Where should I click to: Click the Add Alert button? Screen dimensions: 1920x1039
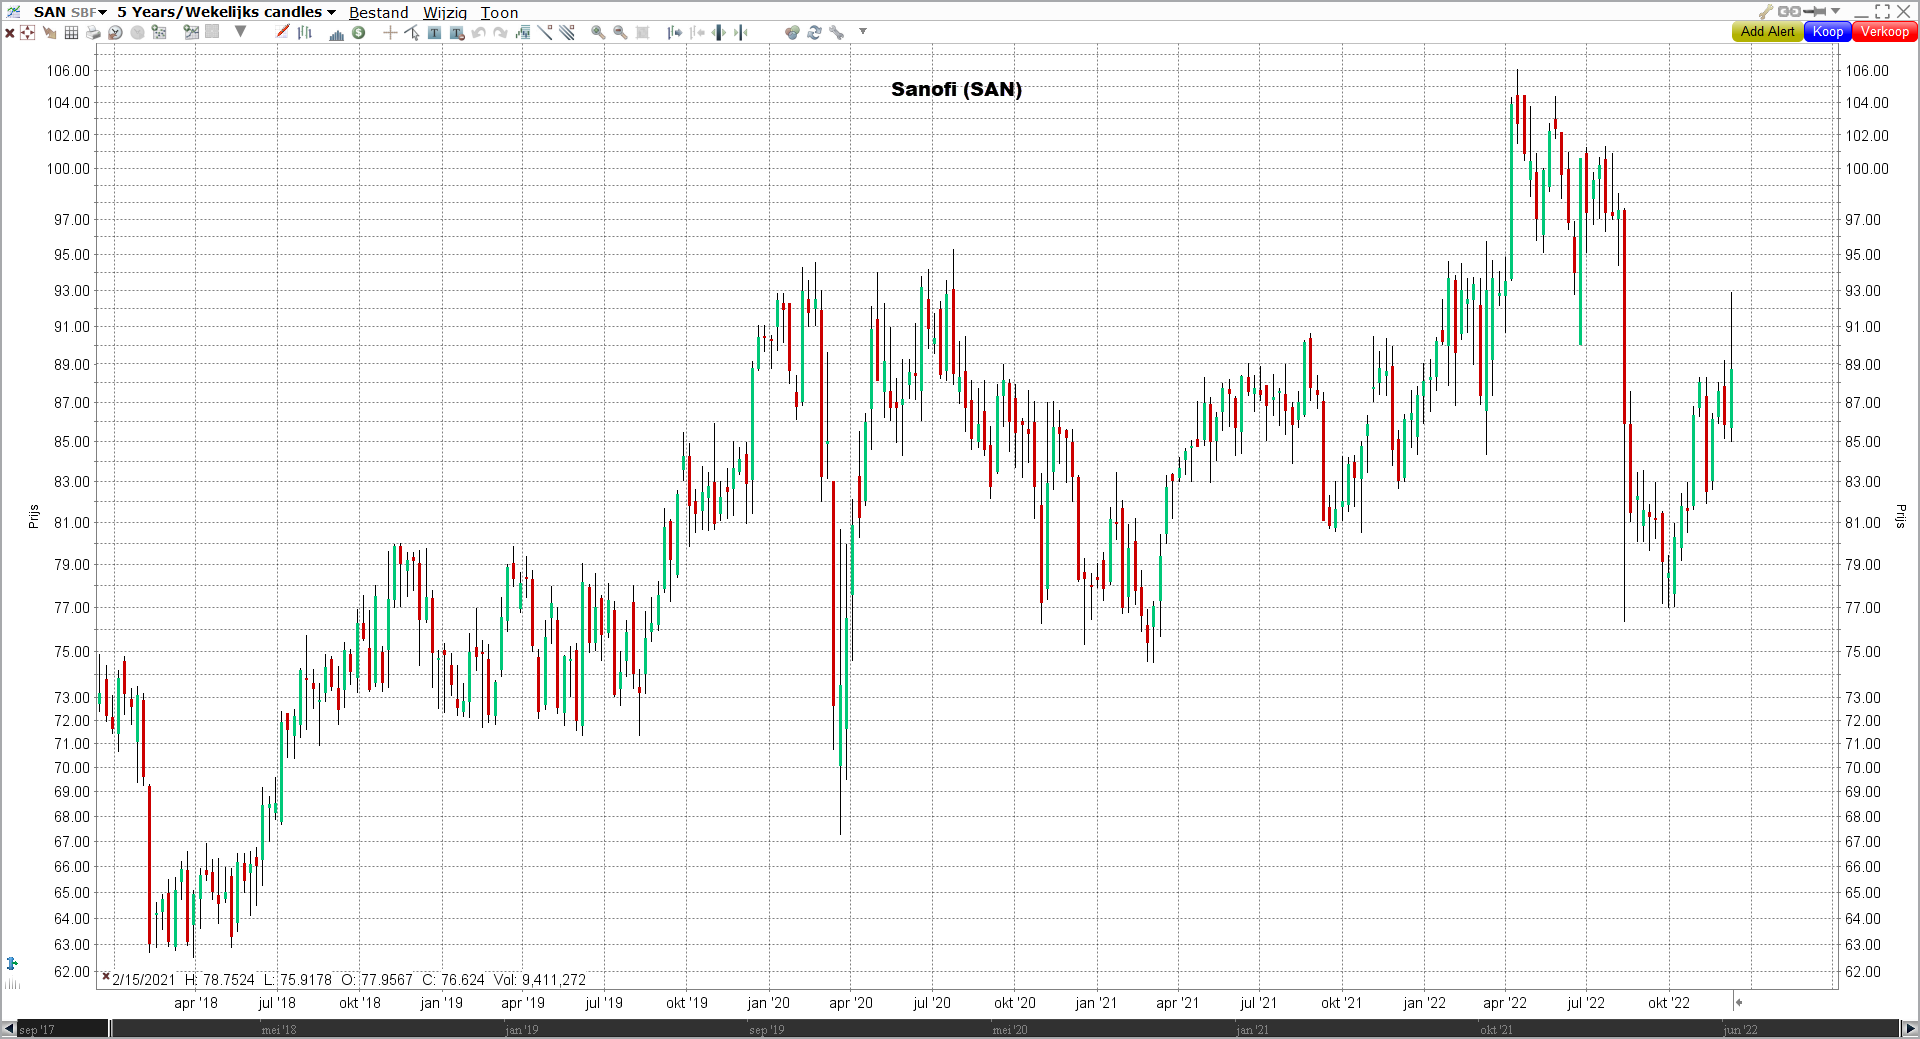coord(1768,32)
